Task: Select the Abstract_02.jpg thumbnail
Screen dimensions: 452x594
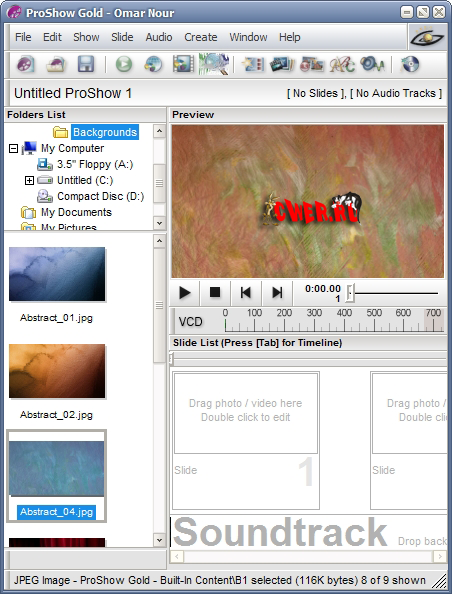Action: tap(57, 371)
